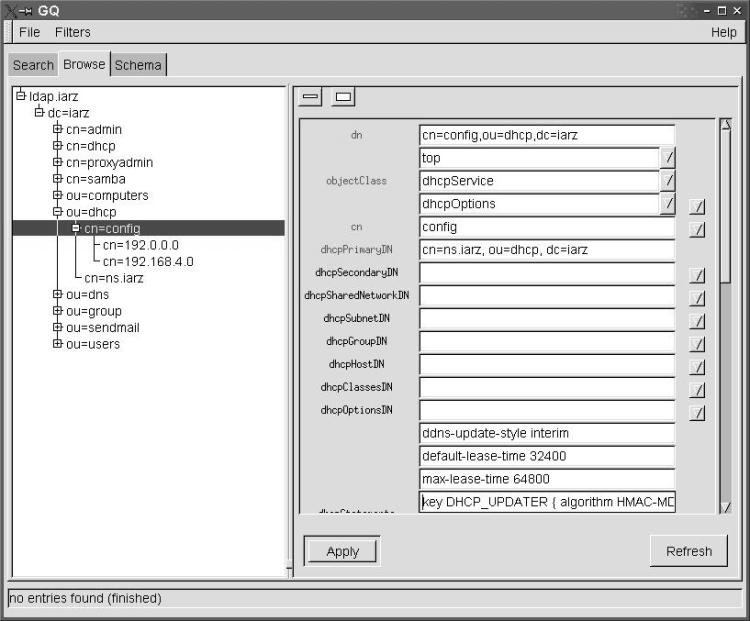The image size is (750, 621).
Task: Expand the ou=users tree node
Action: click(x=58, y=344)
